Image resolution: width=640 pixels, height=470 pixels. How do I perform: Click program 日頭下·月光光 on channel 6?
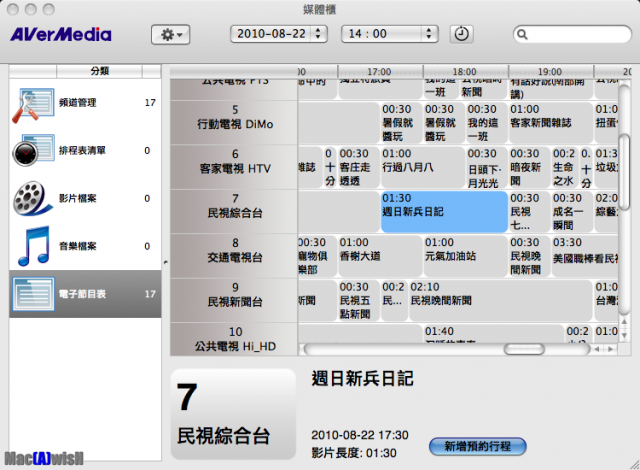487,166
